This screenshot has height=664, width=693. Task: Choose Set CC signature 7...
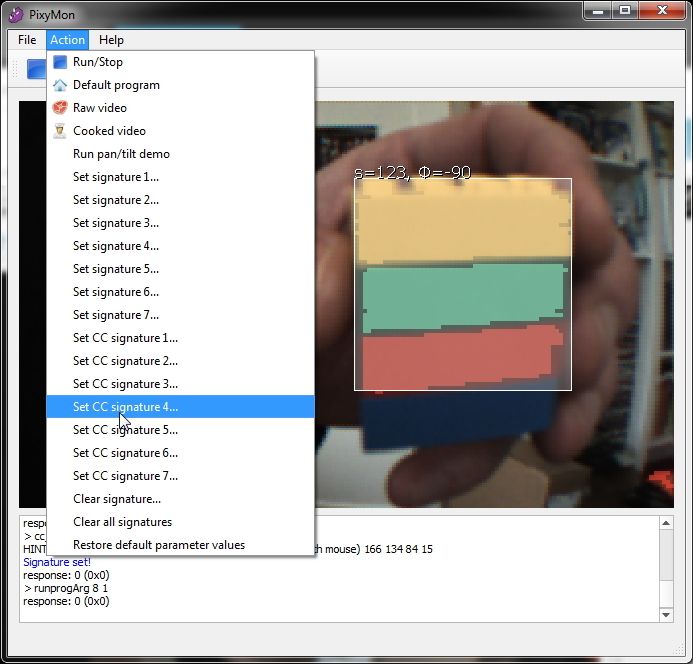[x=125, y=476]
